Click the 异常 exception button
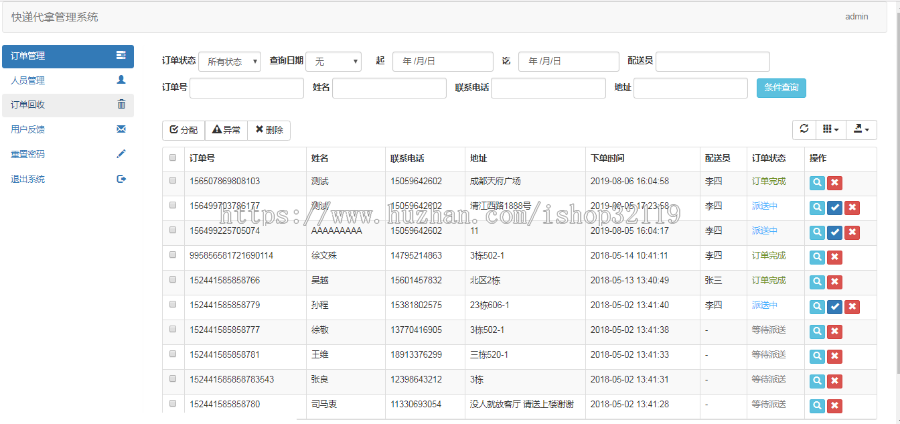This screenshot has width=900, height=424. point(226,130)
